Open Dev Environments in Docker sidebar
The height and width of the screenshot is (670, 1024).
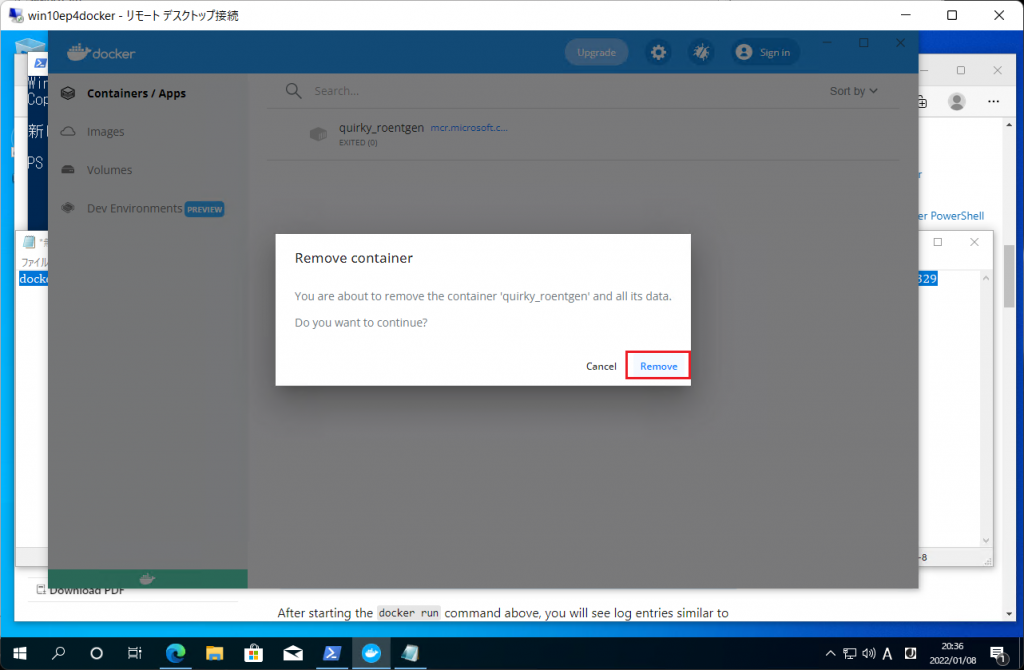coord(135,208)
